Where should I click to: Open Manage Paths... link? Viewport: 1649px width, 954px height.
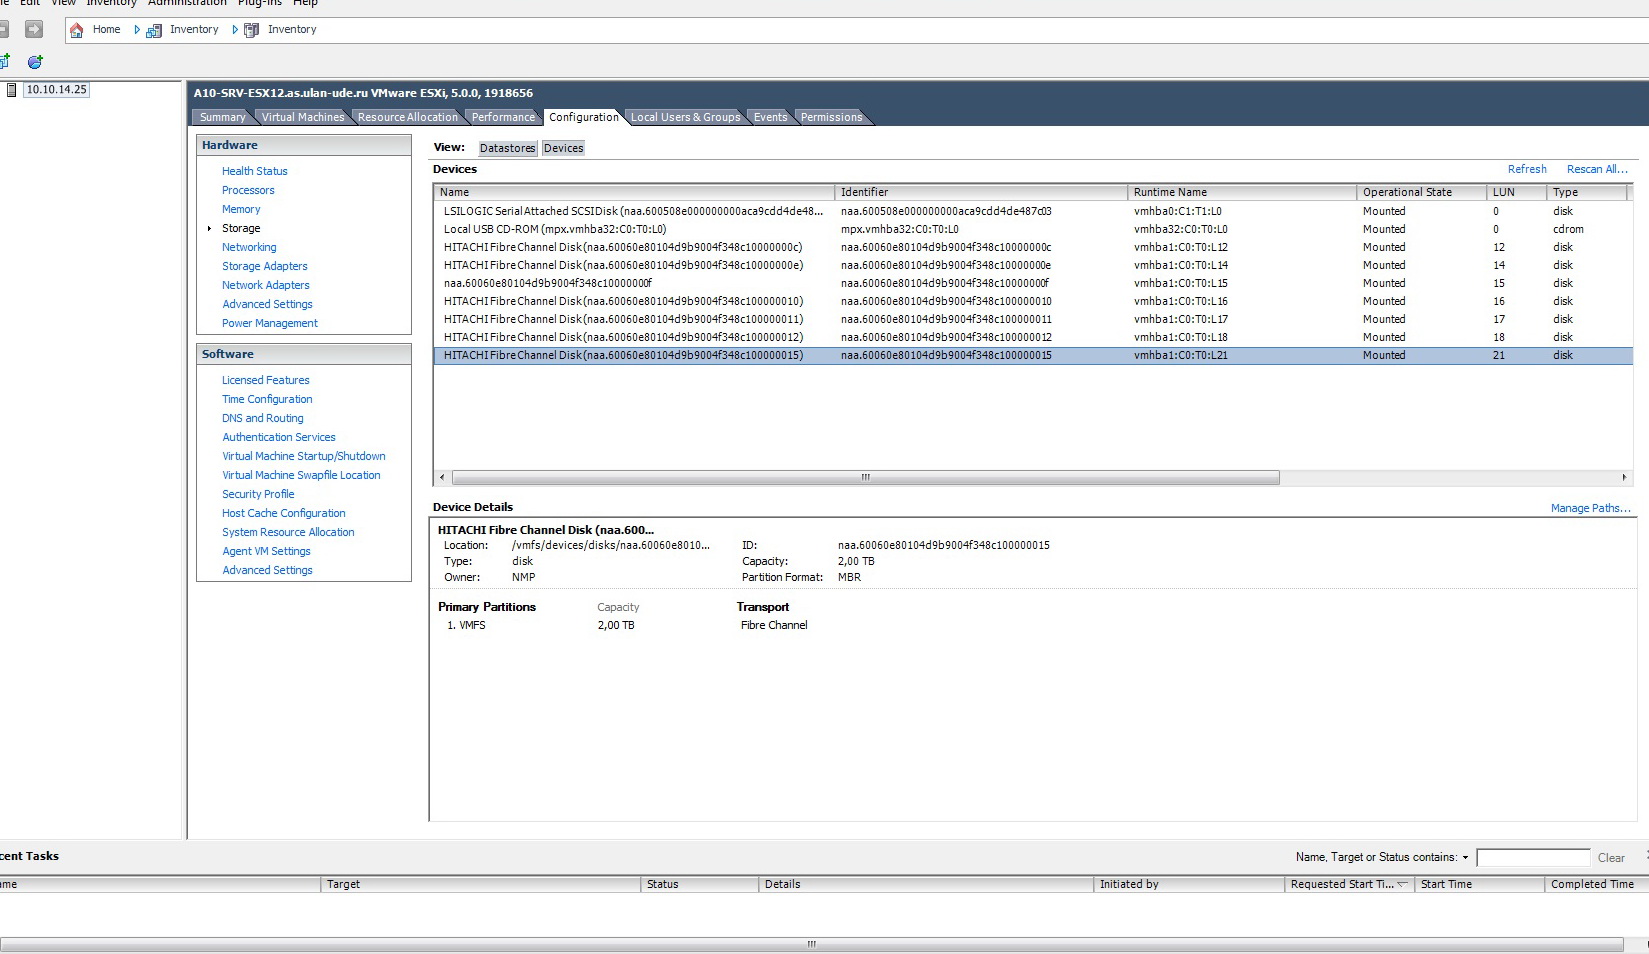coord(1590,508)
